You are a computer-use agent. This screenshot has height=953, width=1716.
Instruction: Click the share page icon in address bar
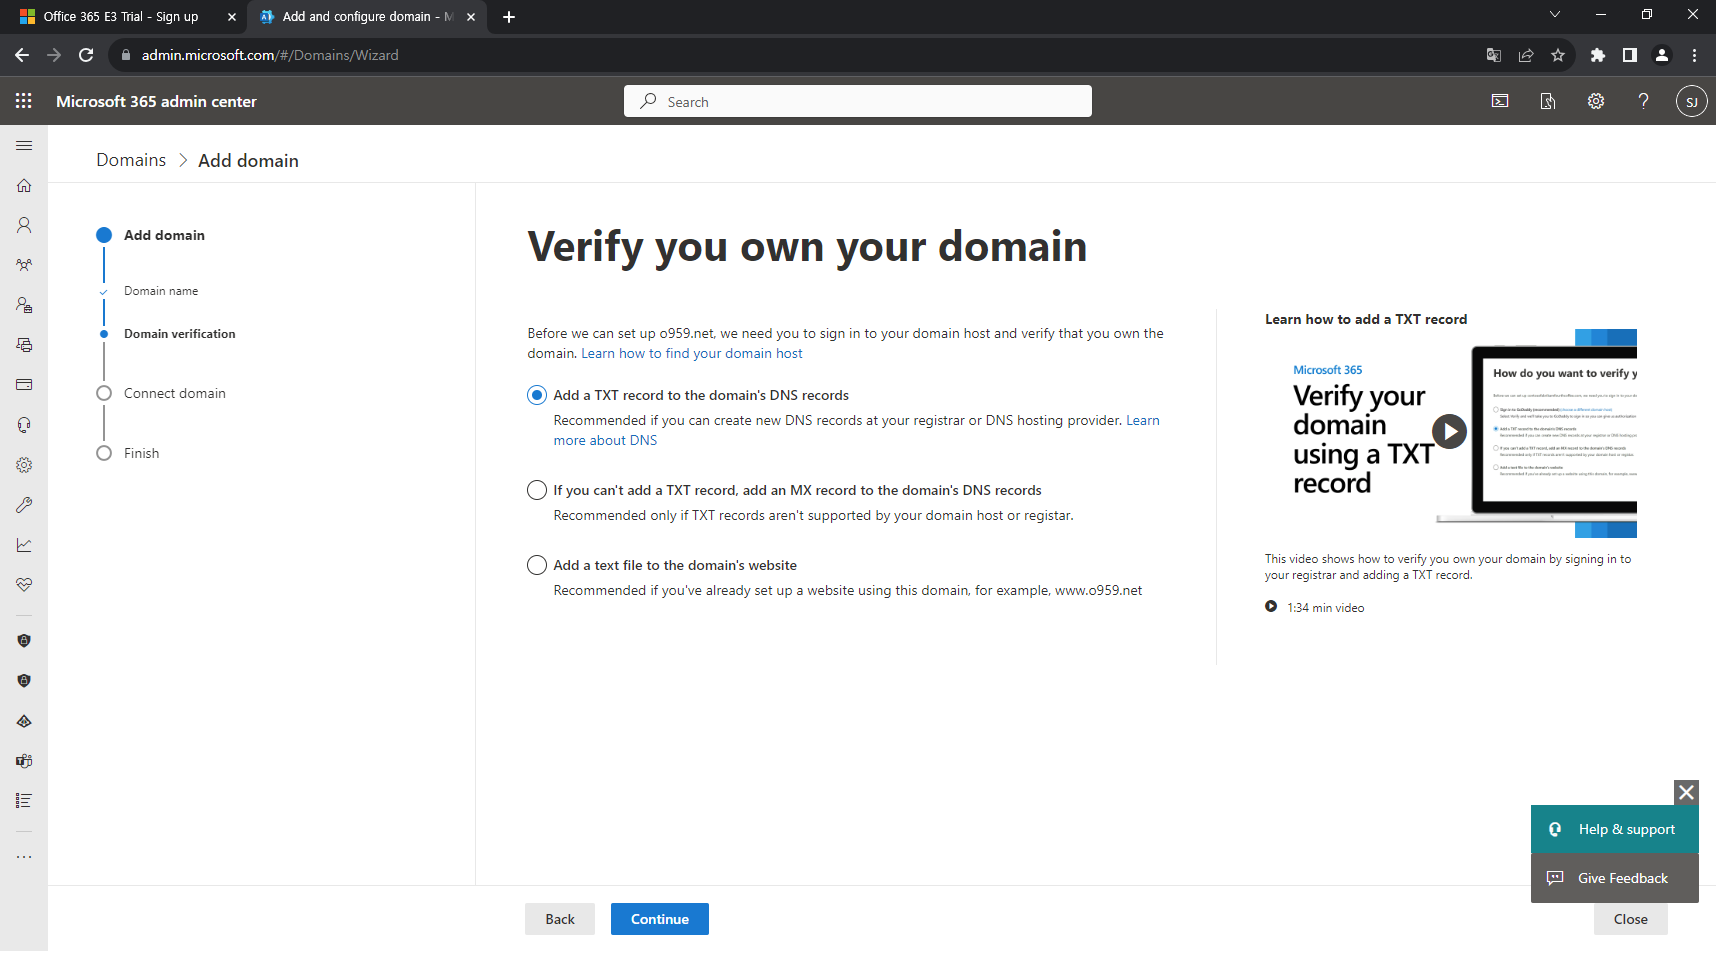pos(1526,55)
